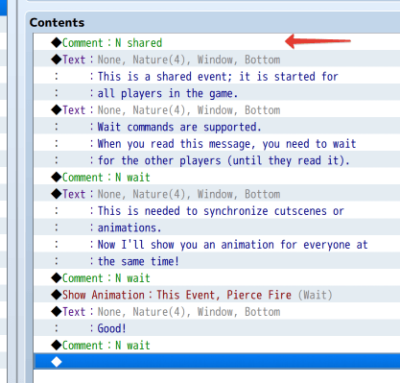Select the last 'Comment : N wait' line below 'Good!'
The width and height of the screenshot is (400, 383).
pos(217,345)
